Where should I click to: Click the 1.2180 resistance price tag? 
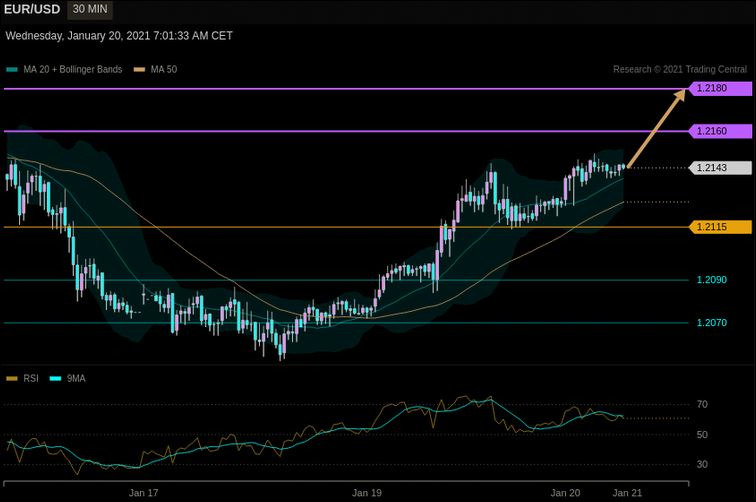[720, 88]
